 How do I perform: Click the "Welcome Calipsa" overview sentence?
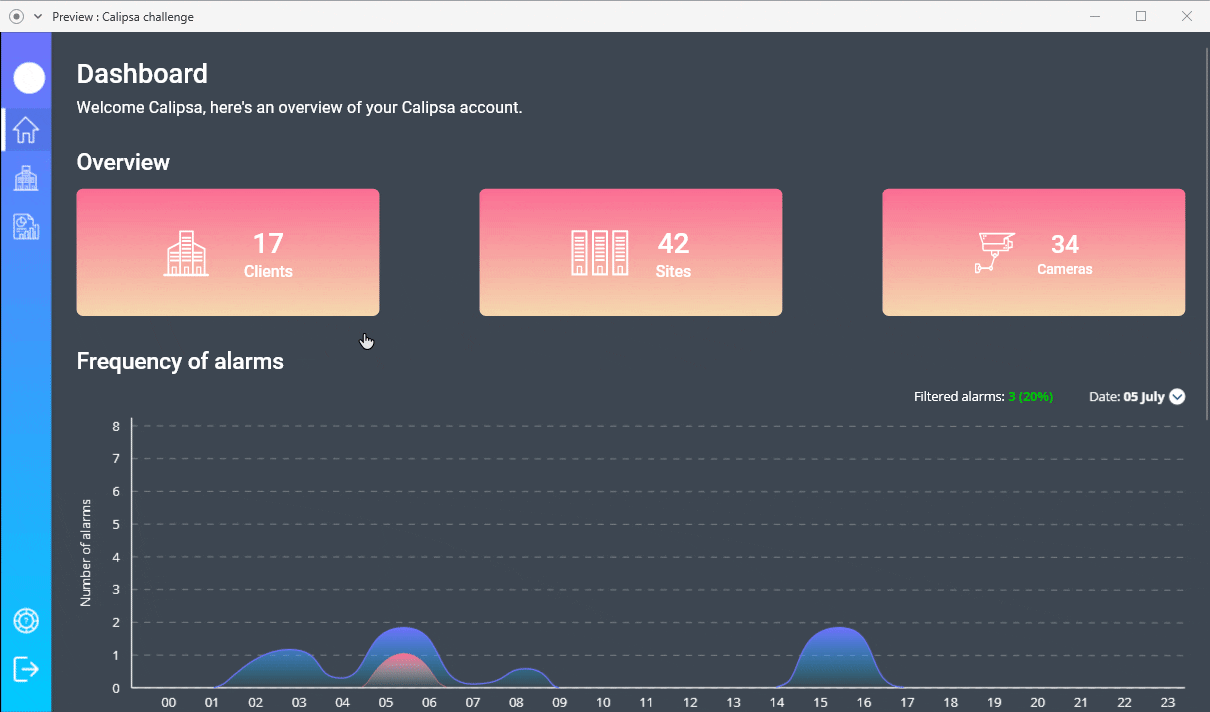(300, 107)
